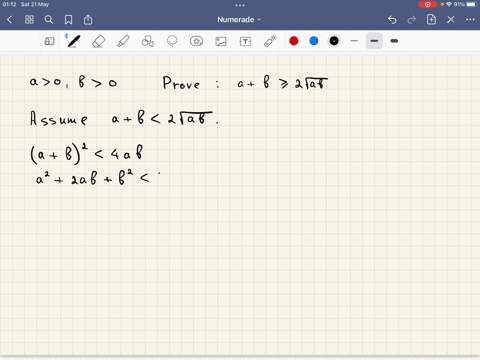Choose the medium stroke width
The image size is (480, 360).
(x=374, y=41)
